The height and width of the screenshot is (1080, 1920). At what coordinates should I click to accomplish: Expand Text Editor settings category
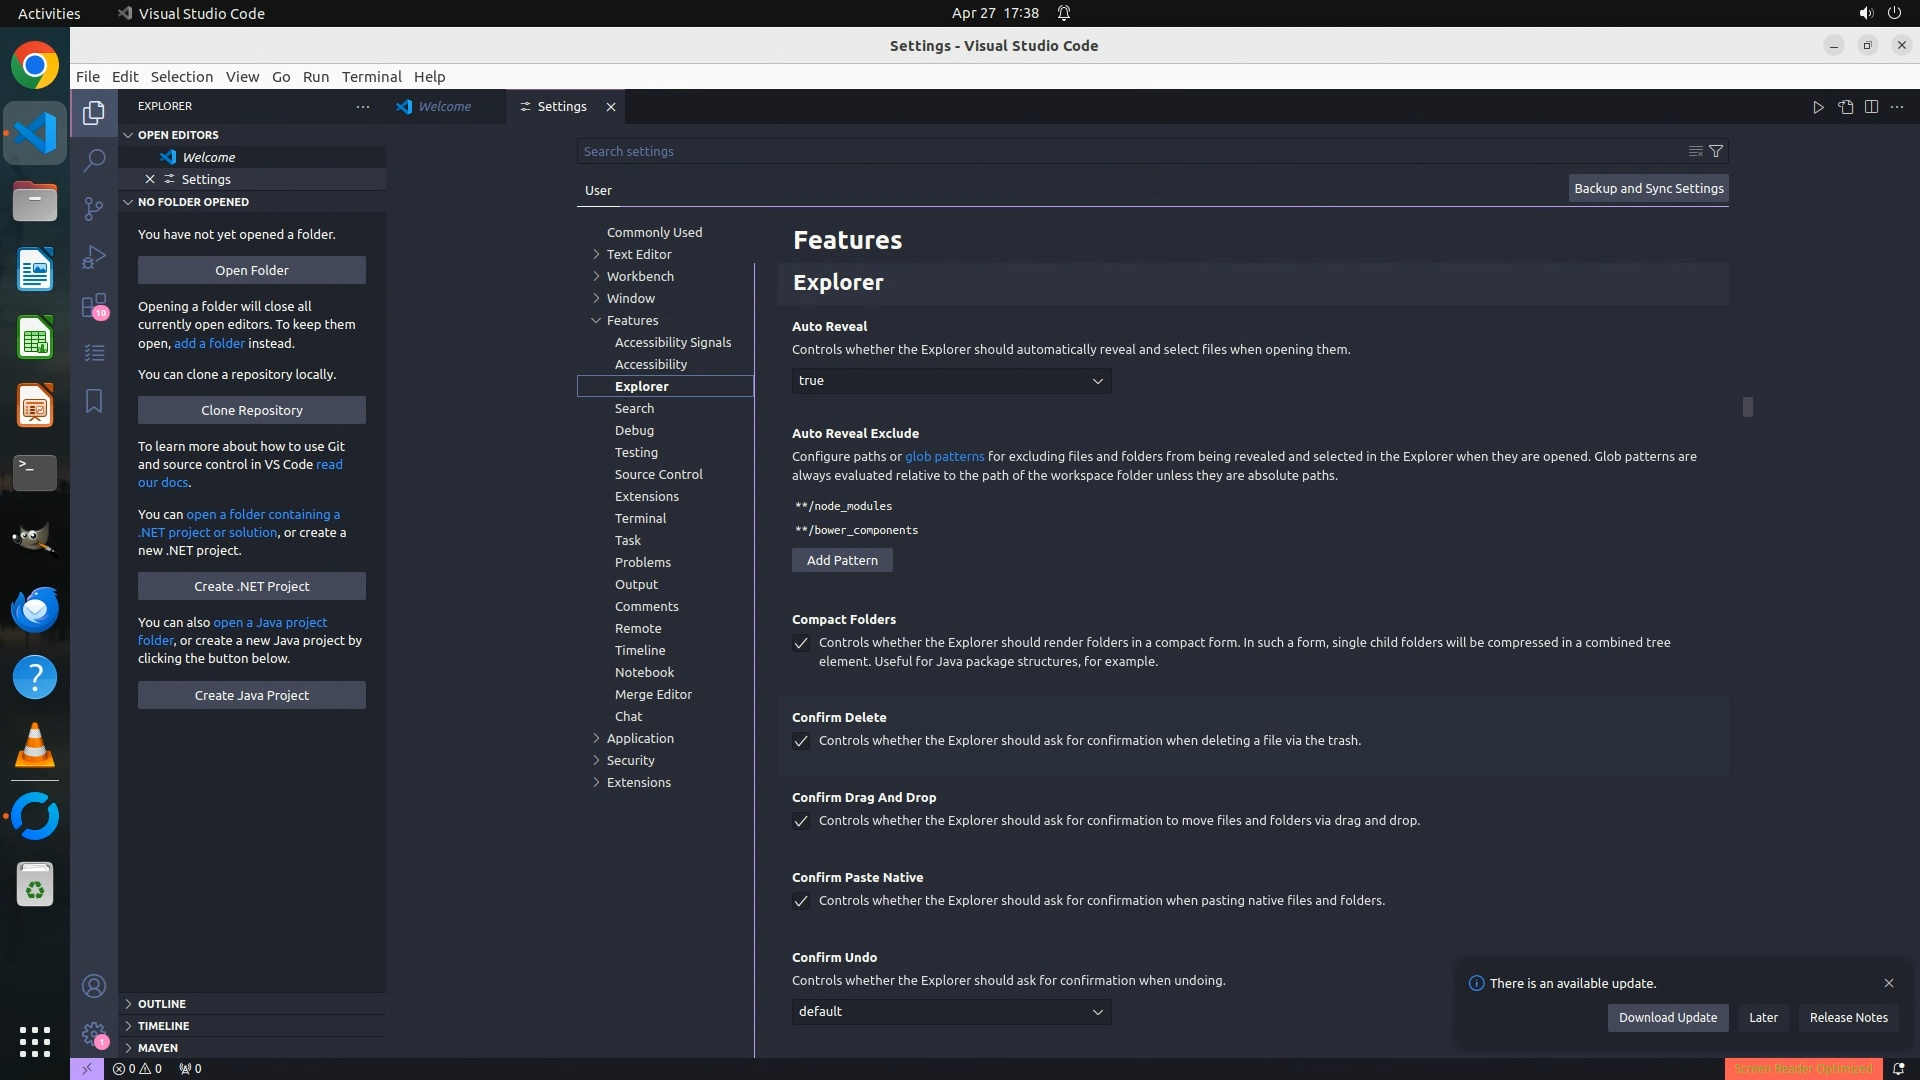click(x=638, y=254)
